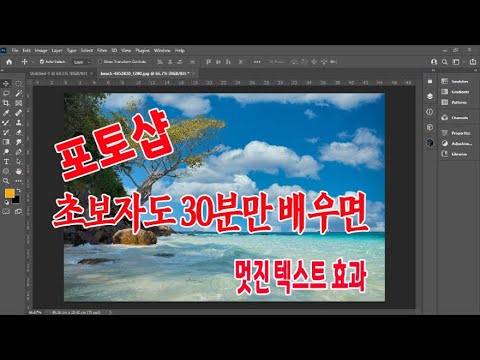Screen dimensions: 480x360
Task: Select the Pen tool
Action: click(19, 152)
